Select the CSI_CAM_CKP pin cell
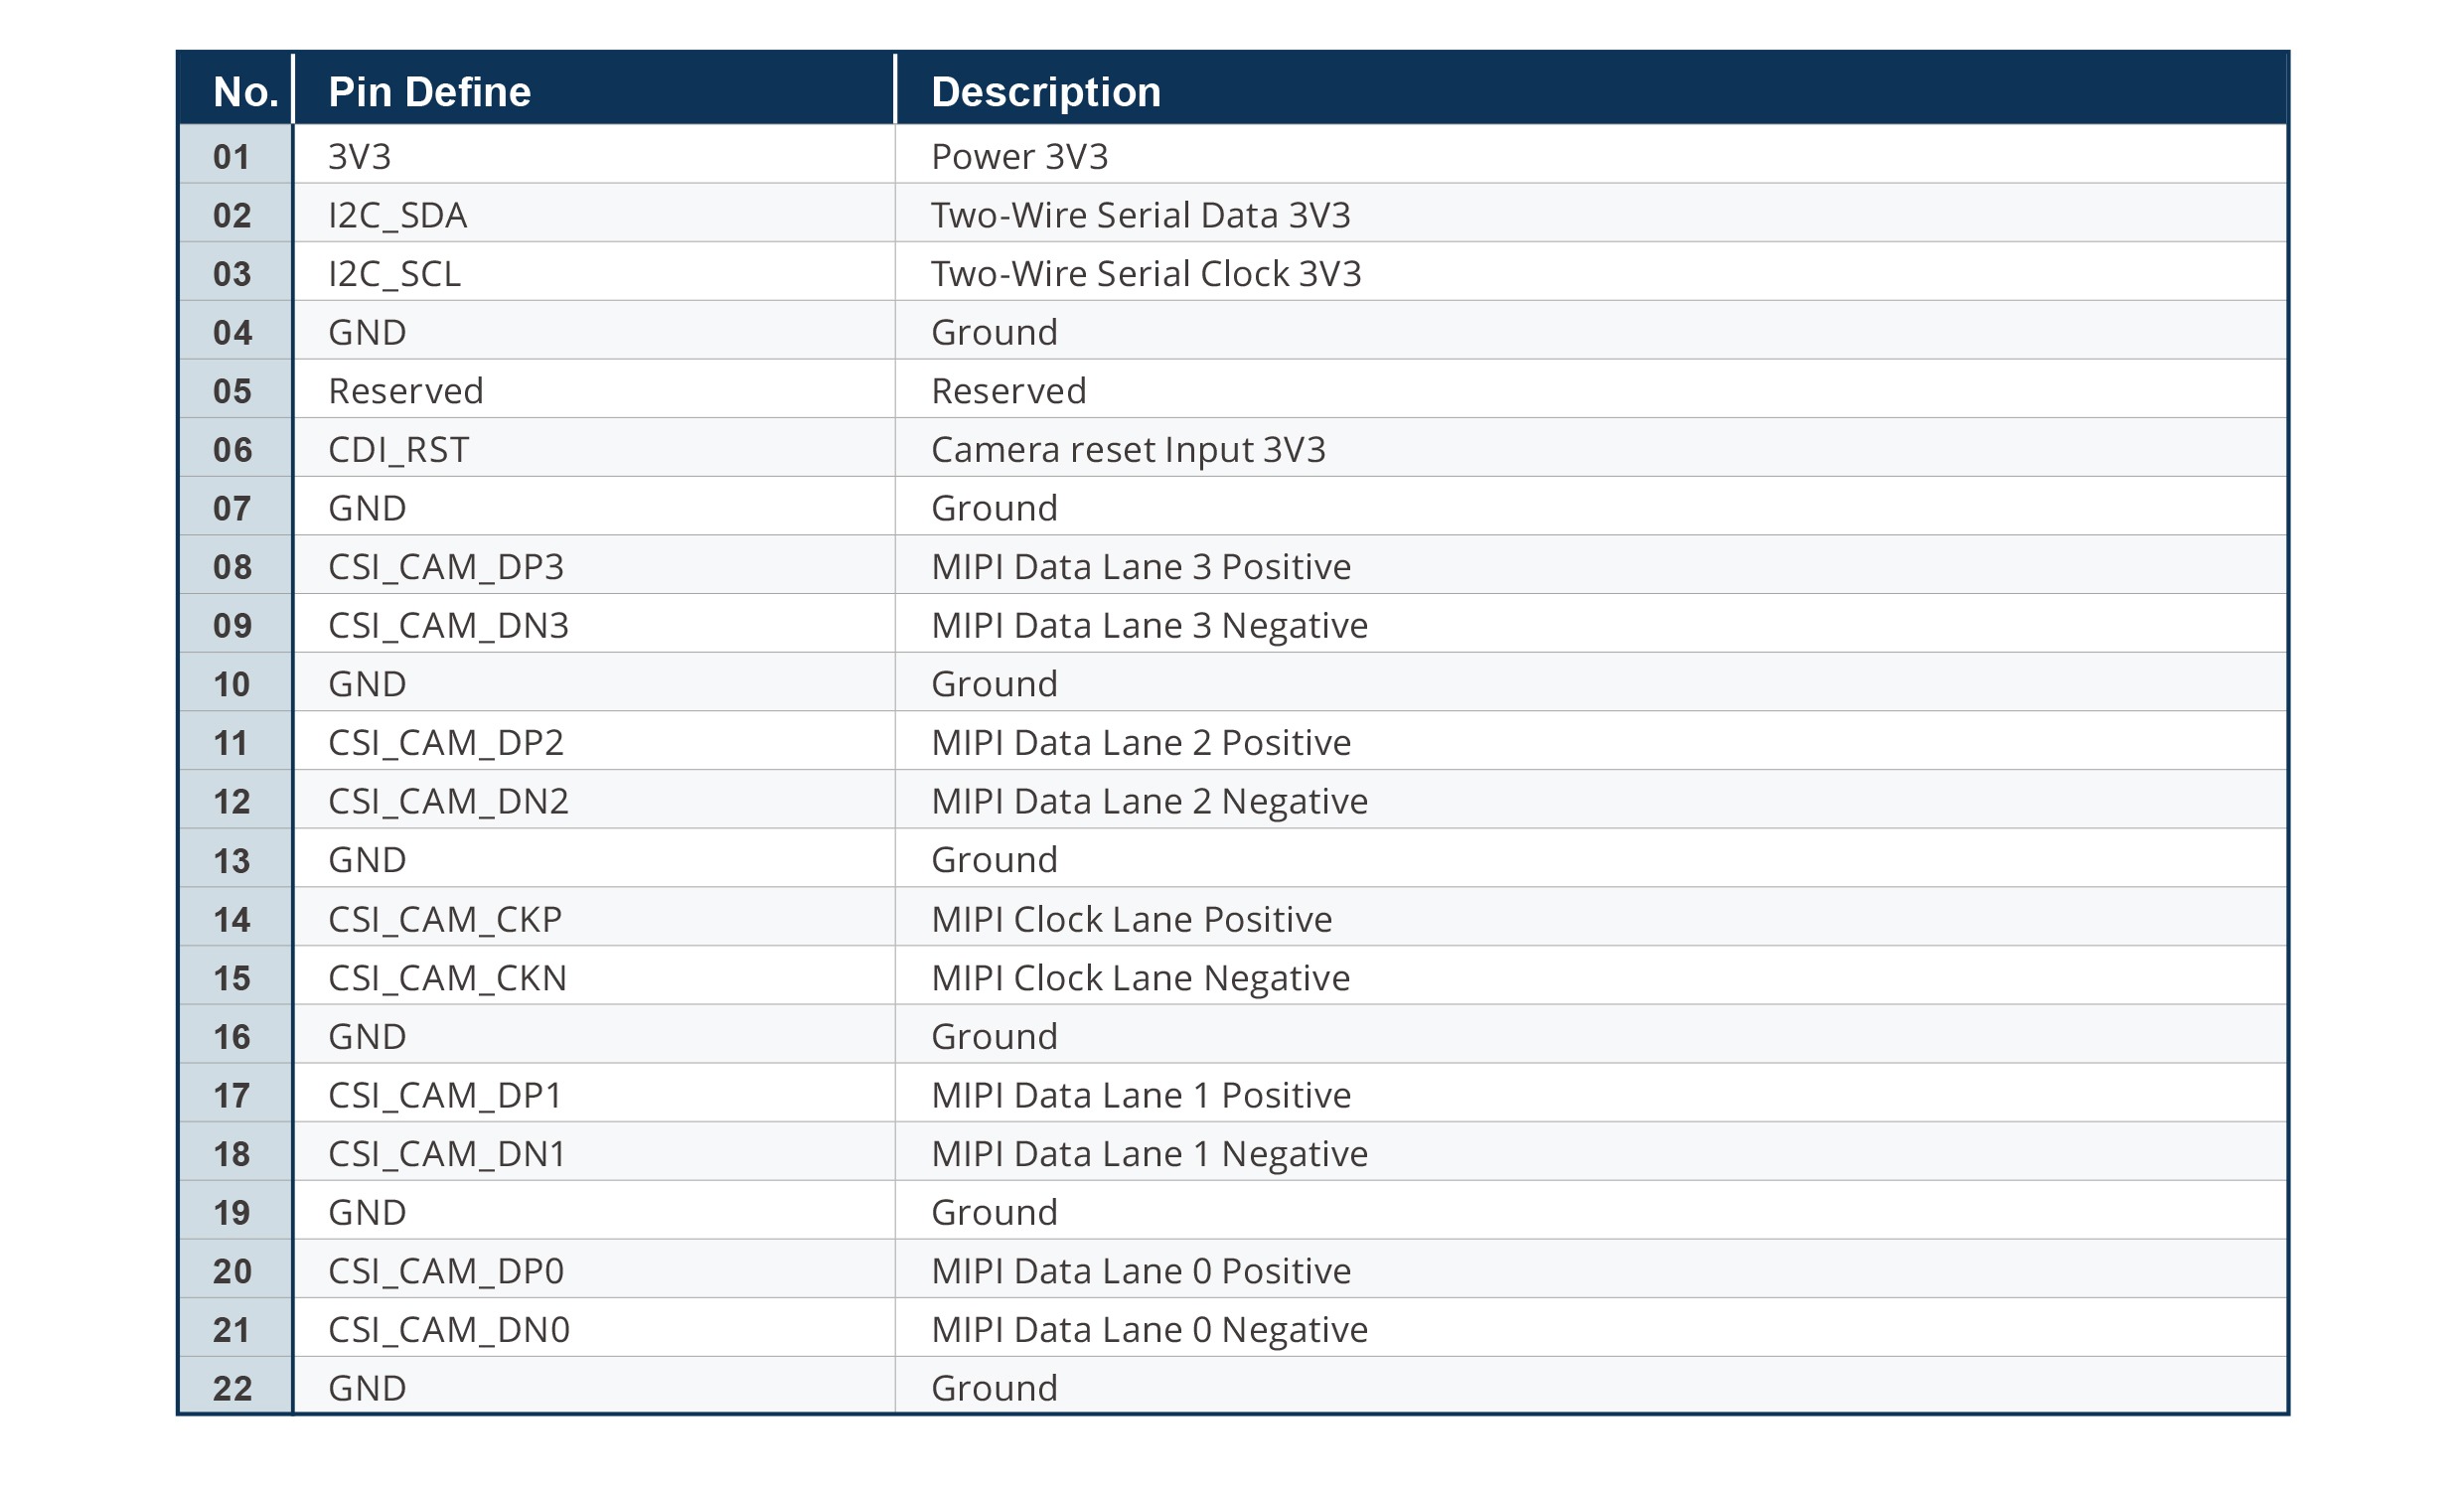 (x=444, y=919)
